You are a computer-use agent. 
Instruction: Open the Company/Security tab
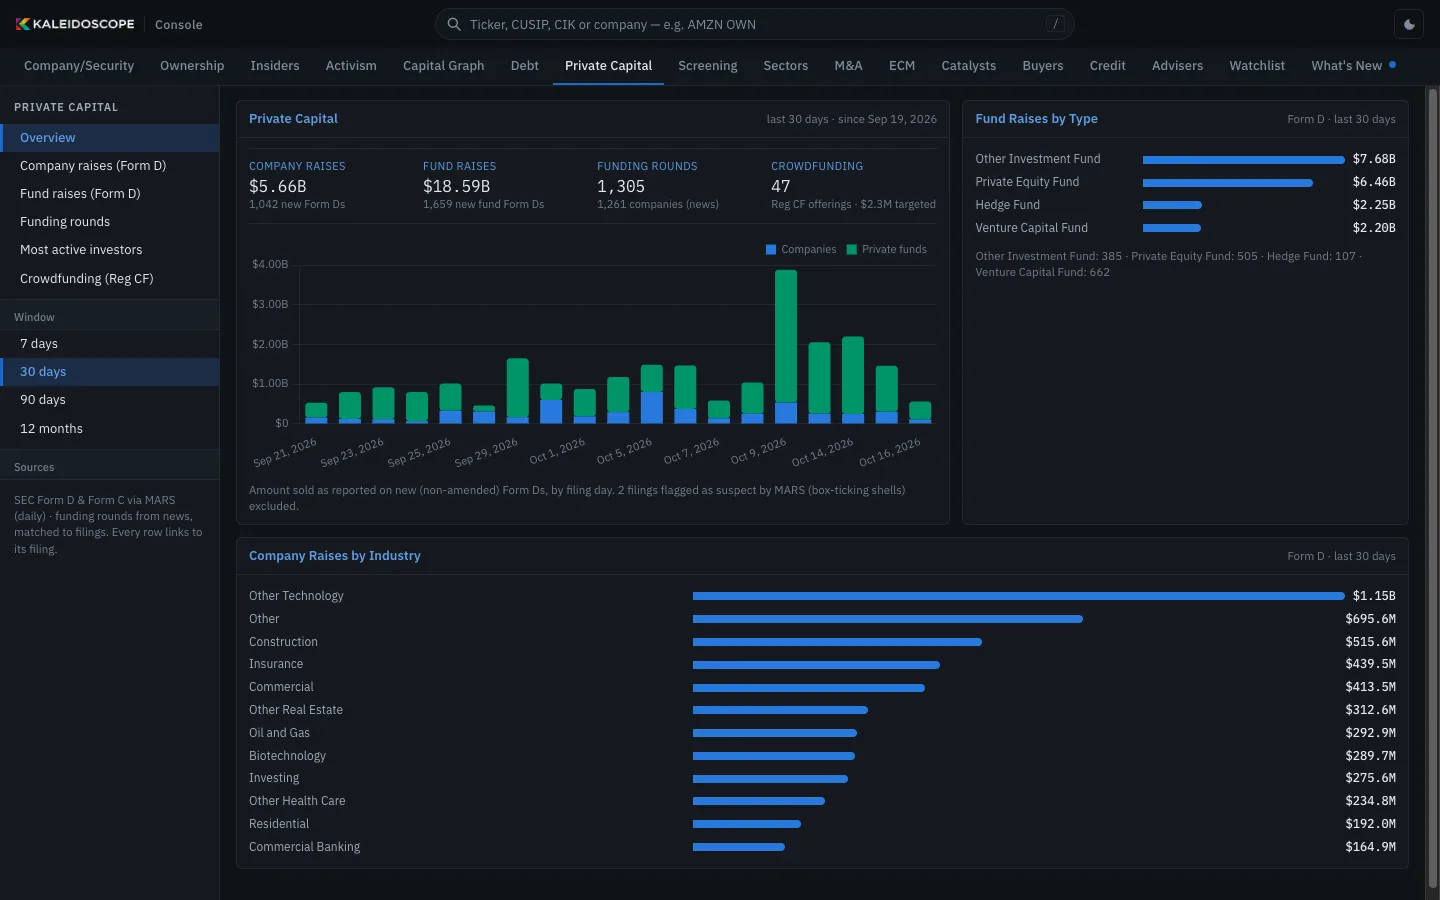[x=79, y=66]
